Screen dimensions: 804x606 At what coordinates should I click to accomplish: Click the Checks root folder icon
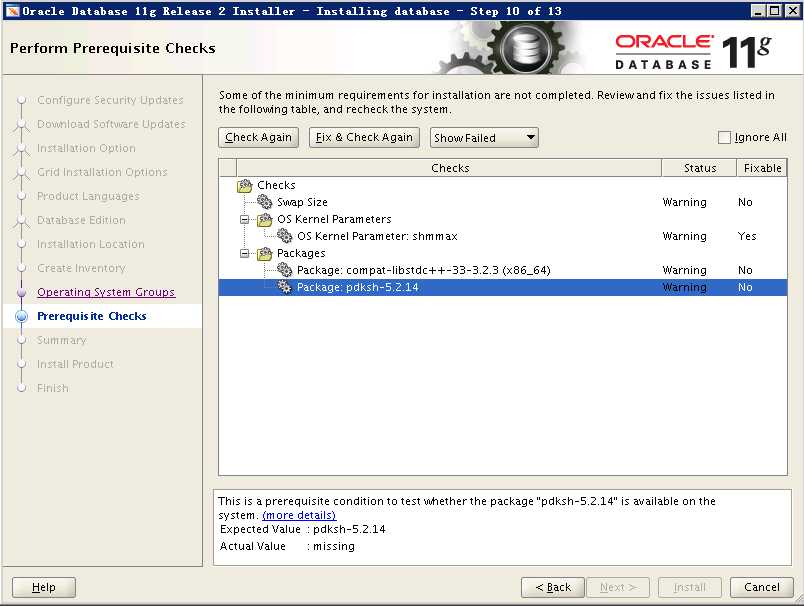pyautogui.click(x=245, y=186)
